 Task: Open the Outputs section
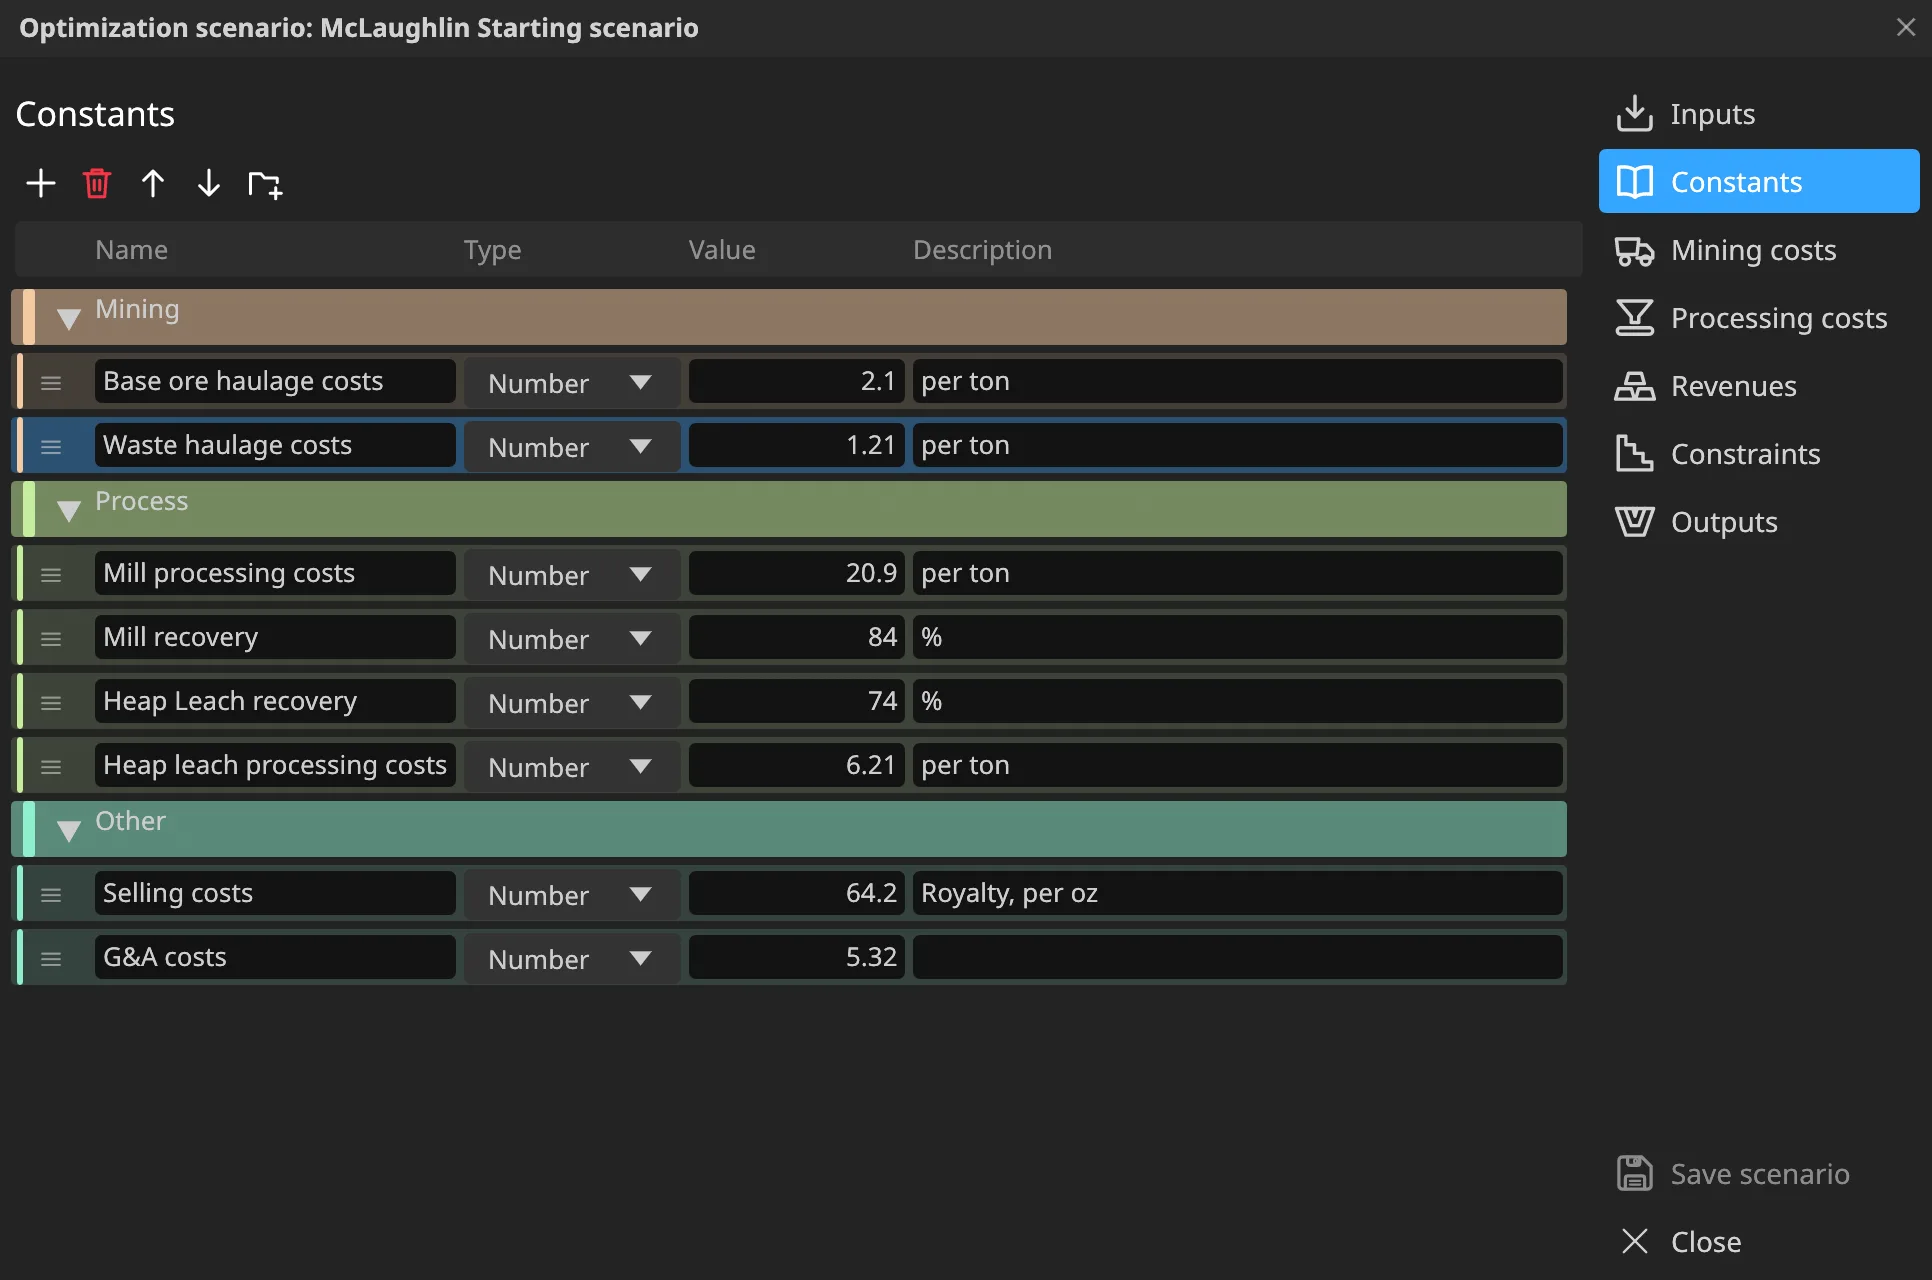tap(1758, 522)
